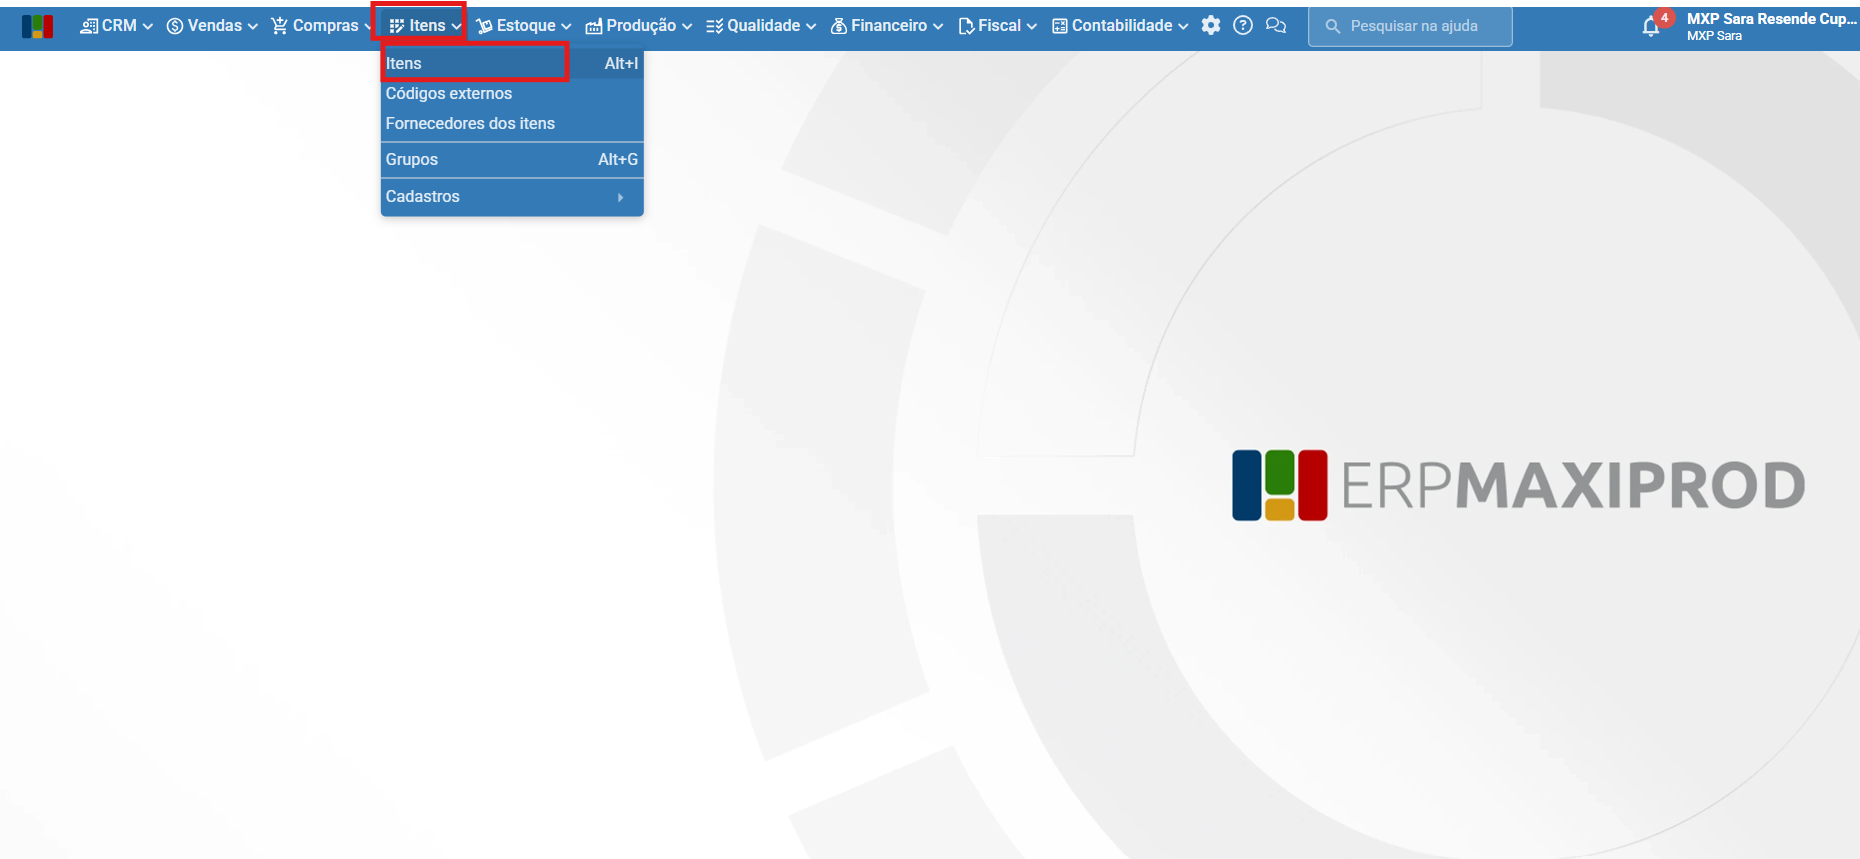Click the CRM icon in the top bar
The height and width of the screenshot is (859, 1860).
pyautogui.click(x=89, y=26)
